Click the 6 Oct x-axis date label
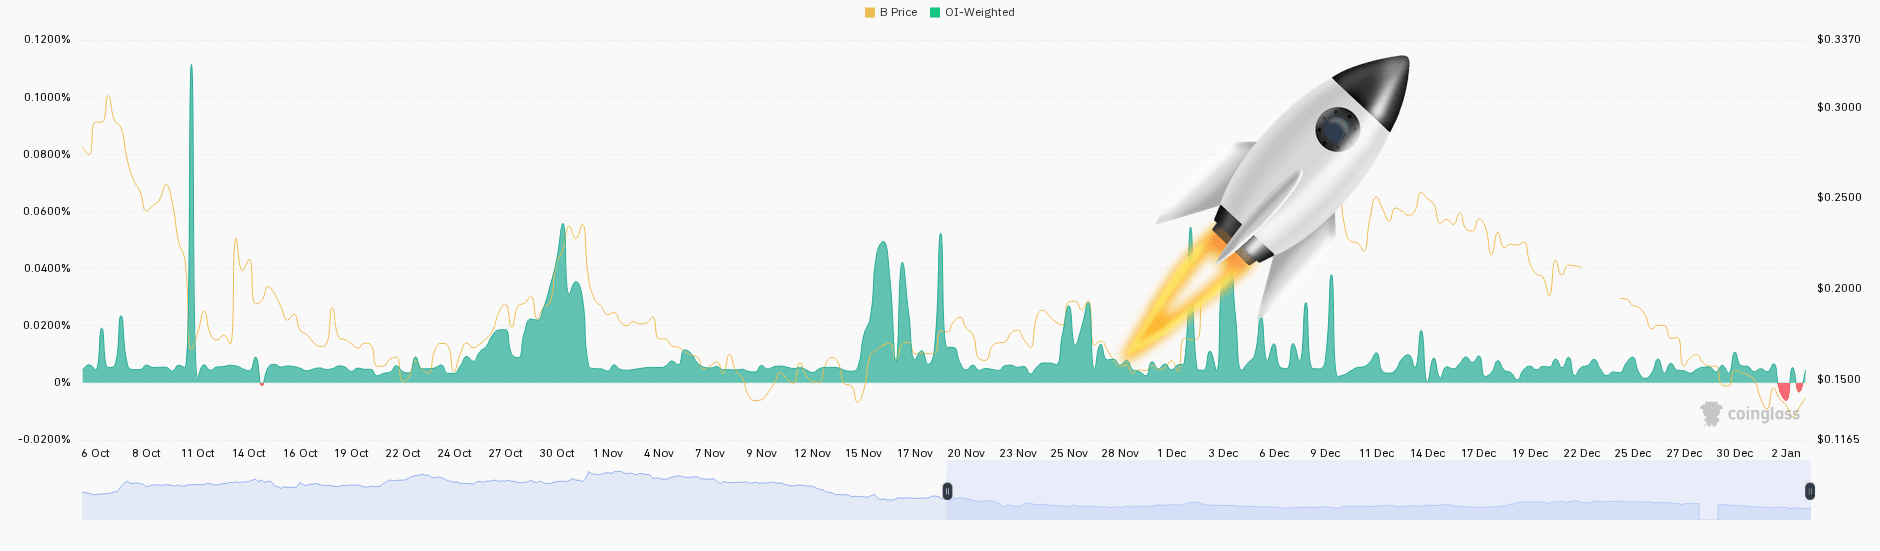 [95, 453]
